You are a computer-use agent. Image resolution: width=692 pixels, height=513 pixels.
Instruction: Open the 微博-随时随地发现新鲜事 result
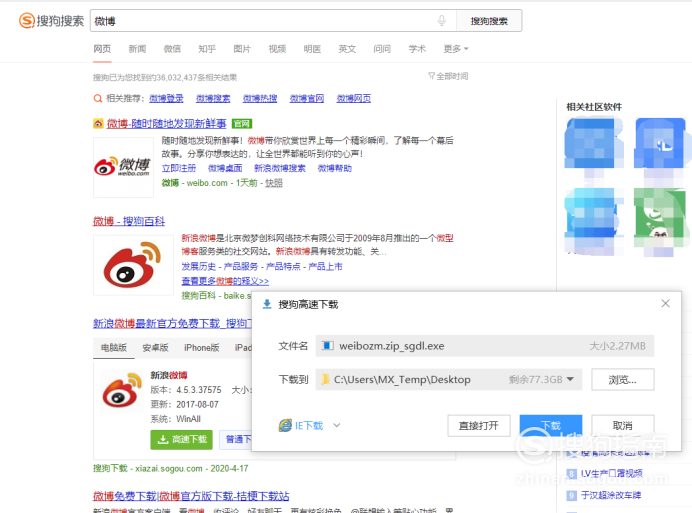pos(166,124)
